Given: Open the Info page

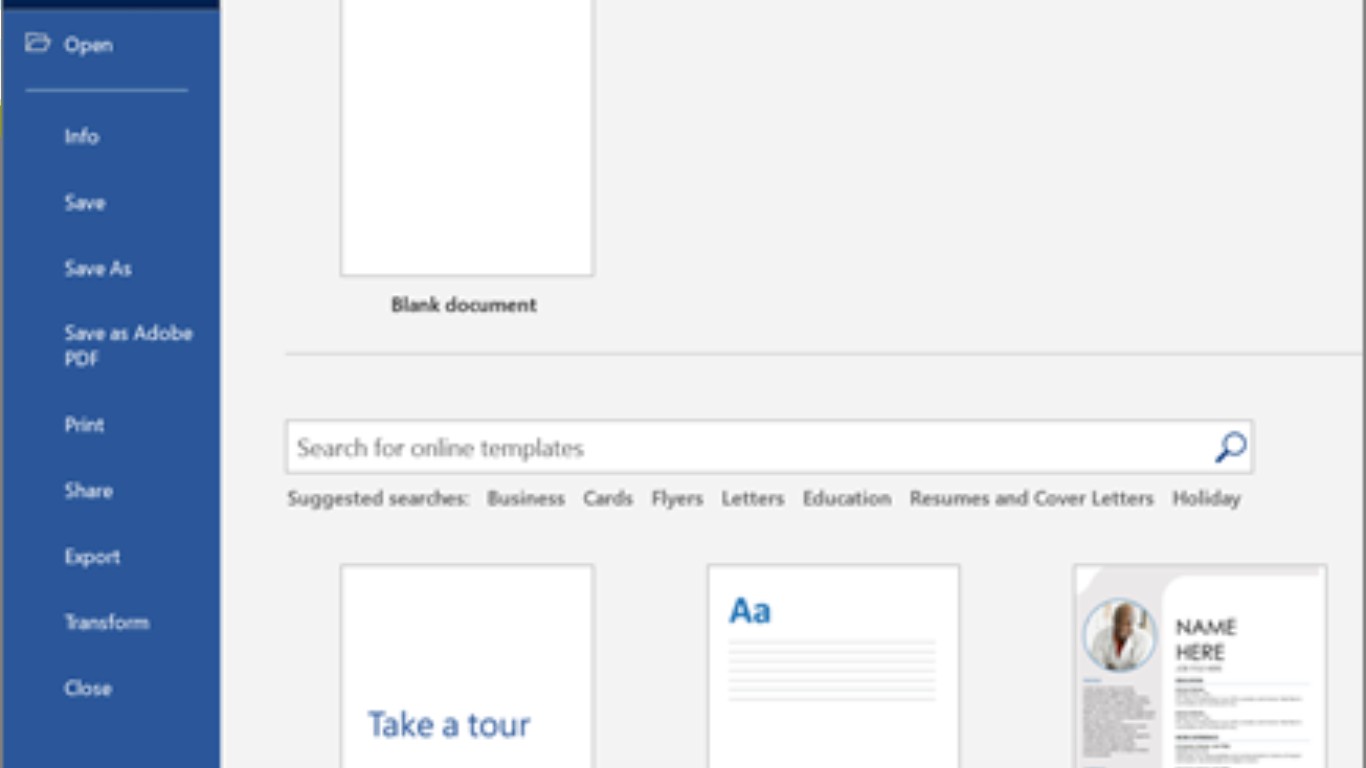Looking at the screenshot, I should click(x=82, y=137).
